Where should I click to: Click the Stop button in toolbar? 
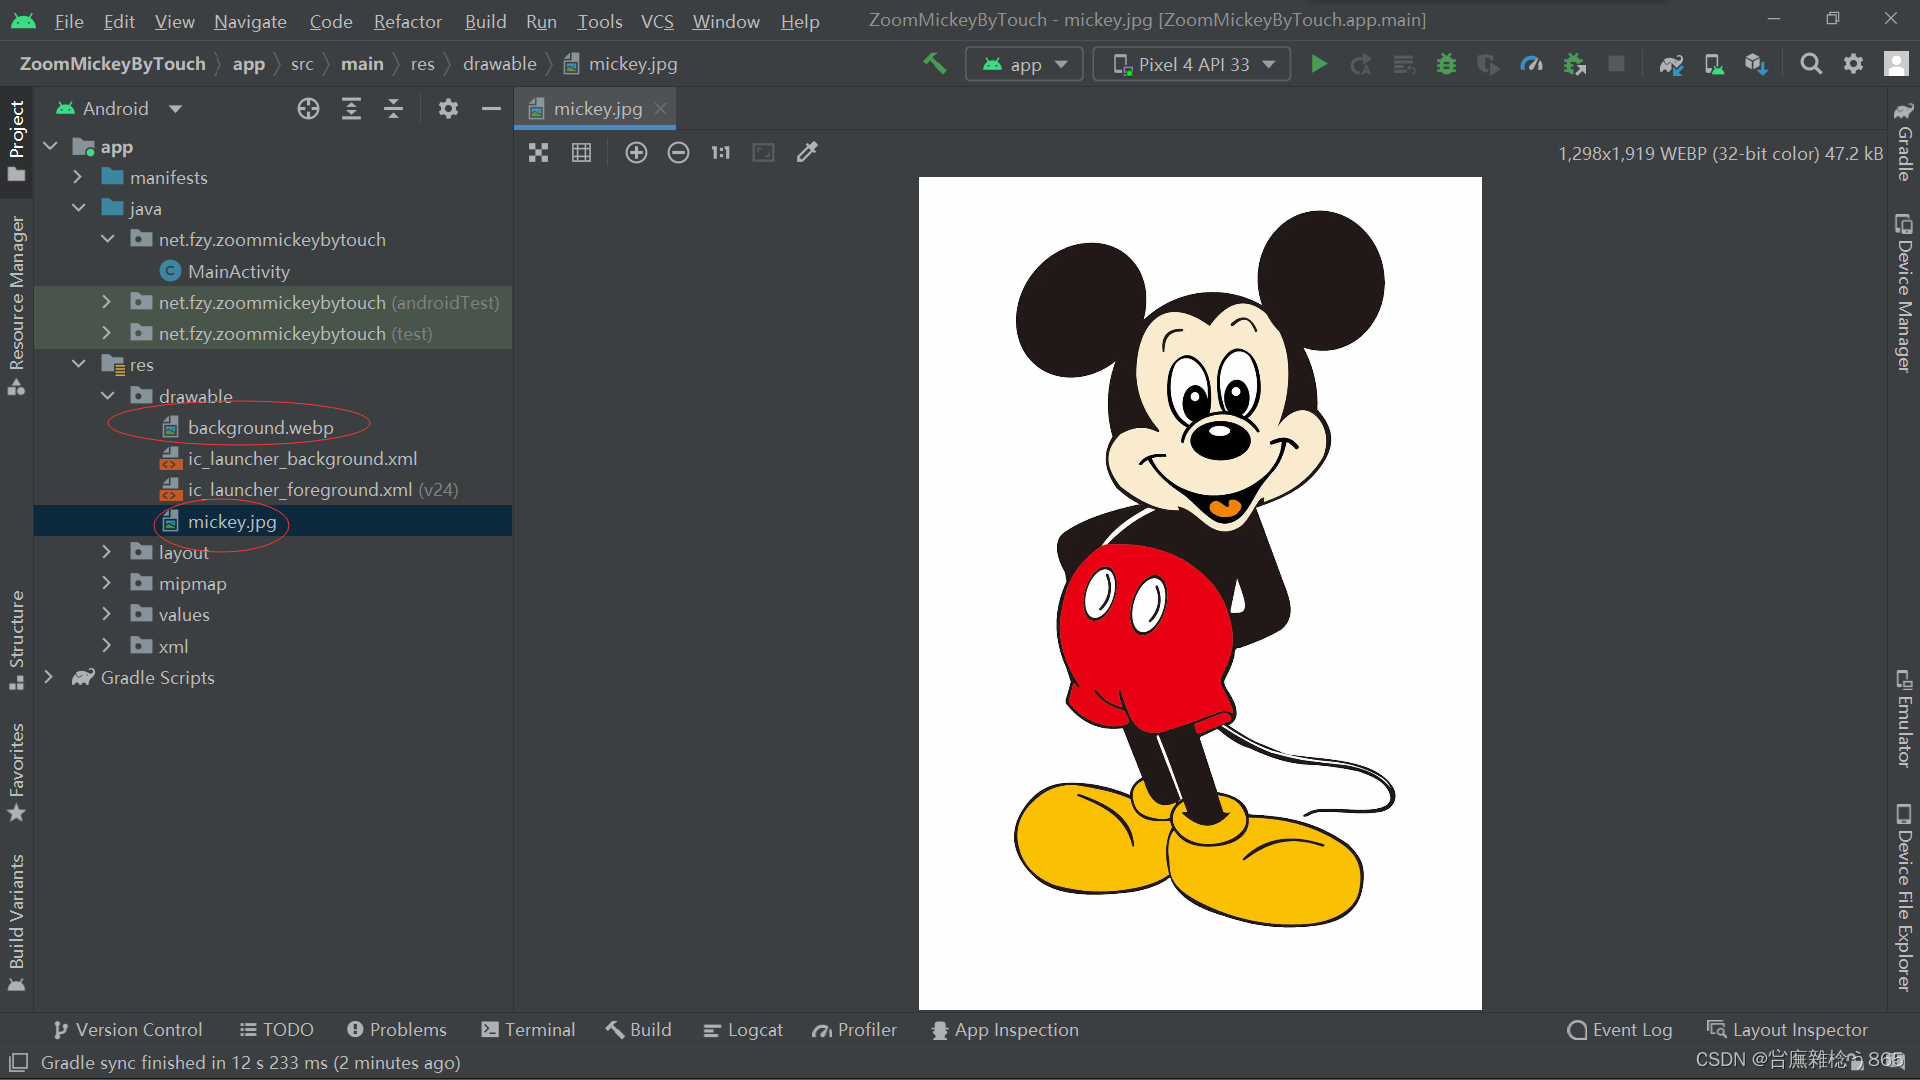pyautogui.click(x=1616, y=64)
